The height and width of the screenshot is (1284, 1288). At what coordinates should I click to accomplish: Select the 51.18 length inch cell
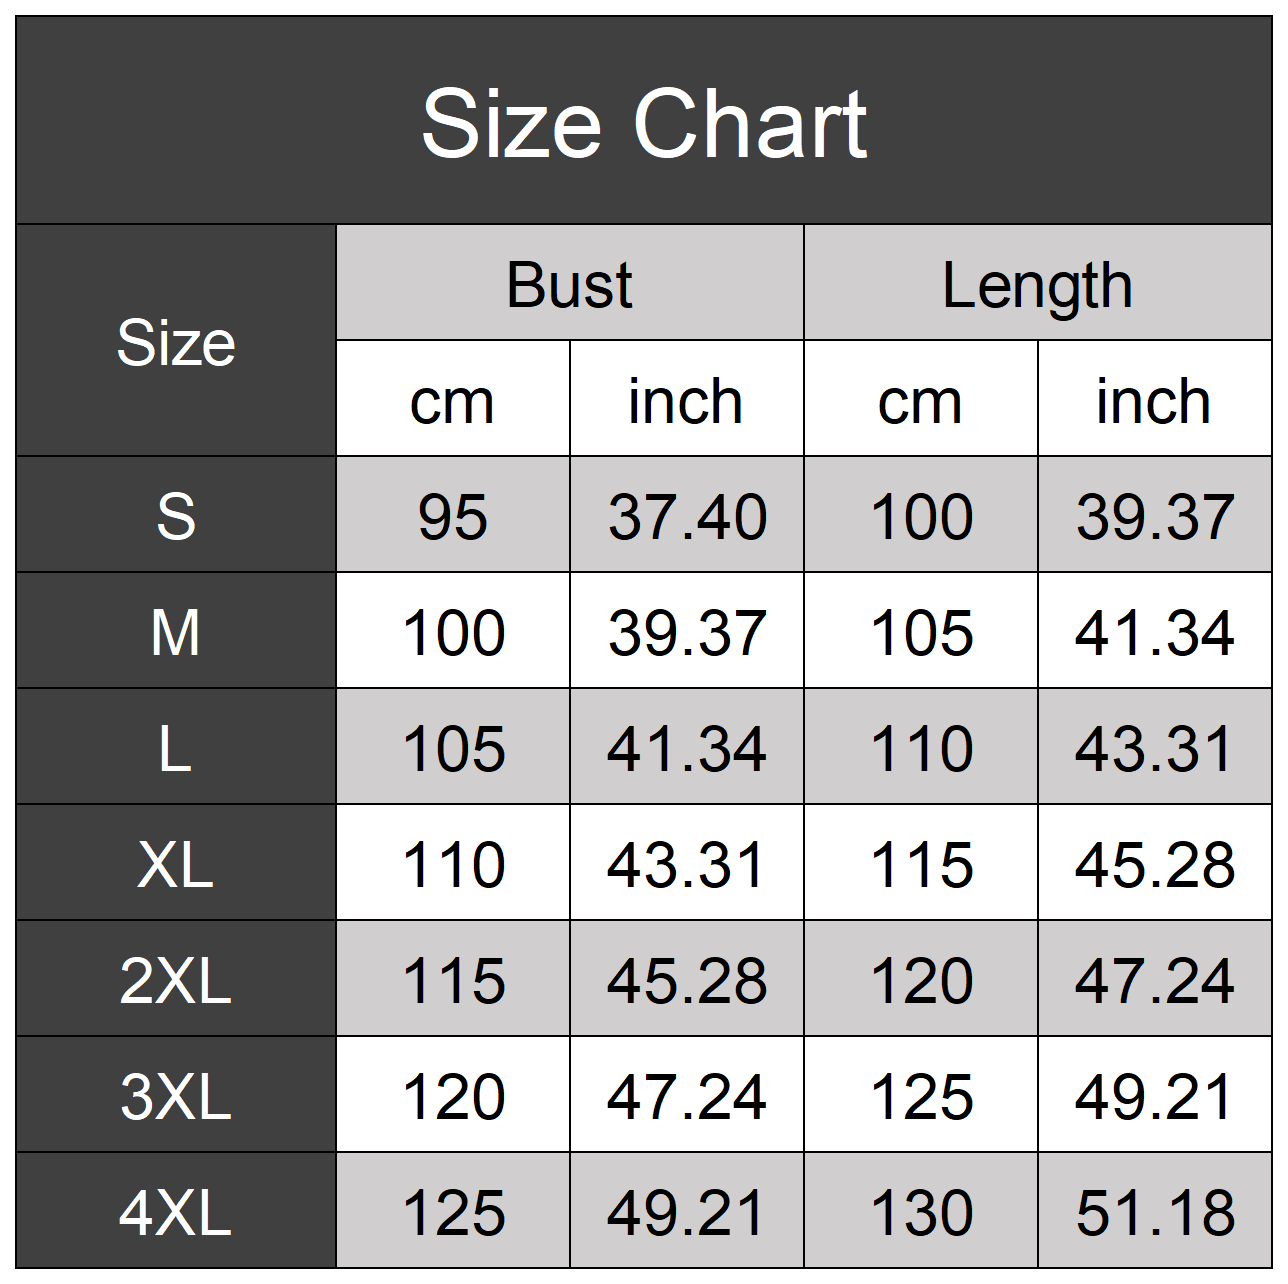click(x=1155, y=1211)
